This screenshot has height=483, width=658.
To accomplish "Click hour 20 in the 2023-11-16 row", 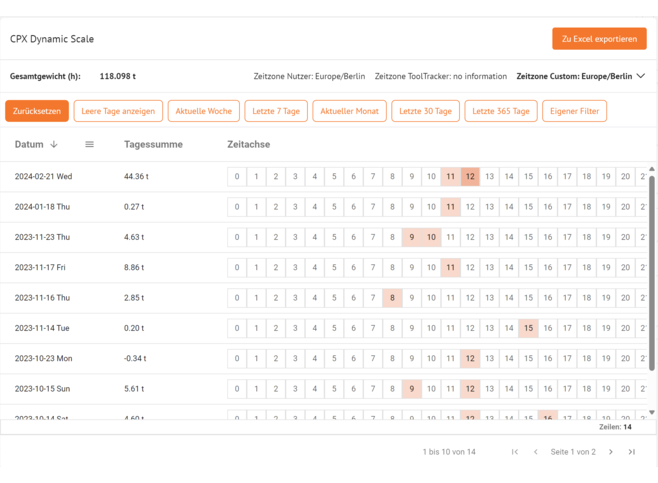I will (x=625, y=298).
